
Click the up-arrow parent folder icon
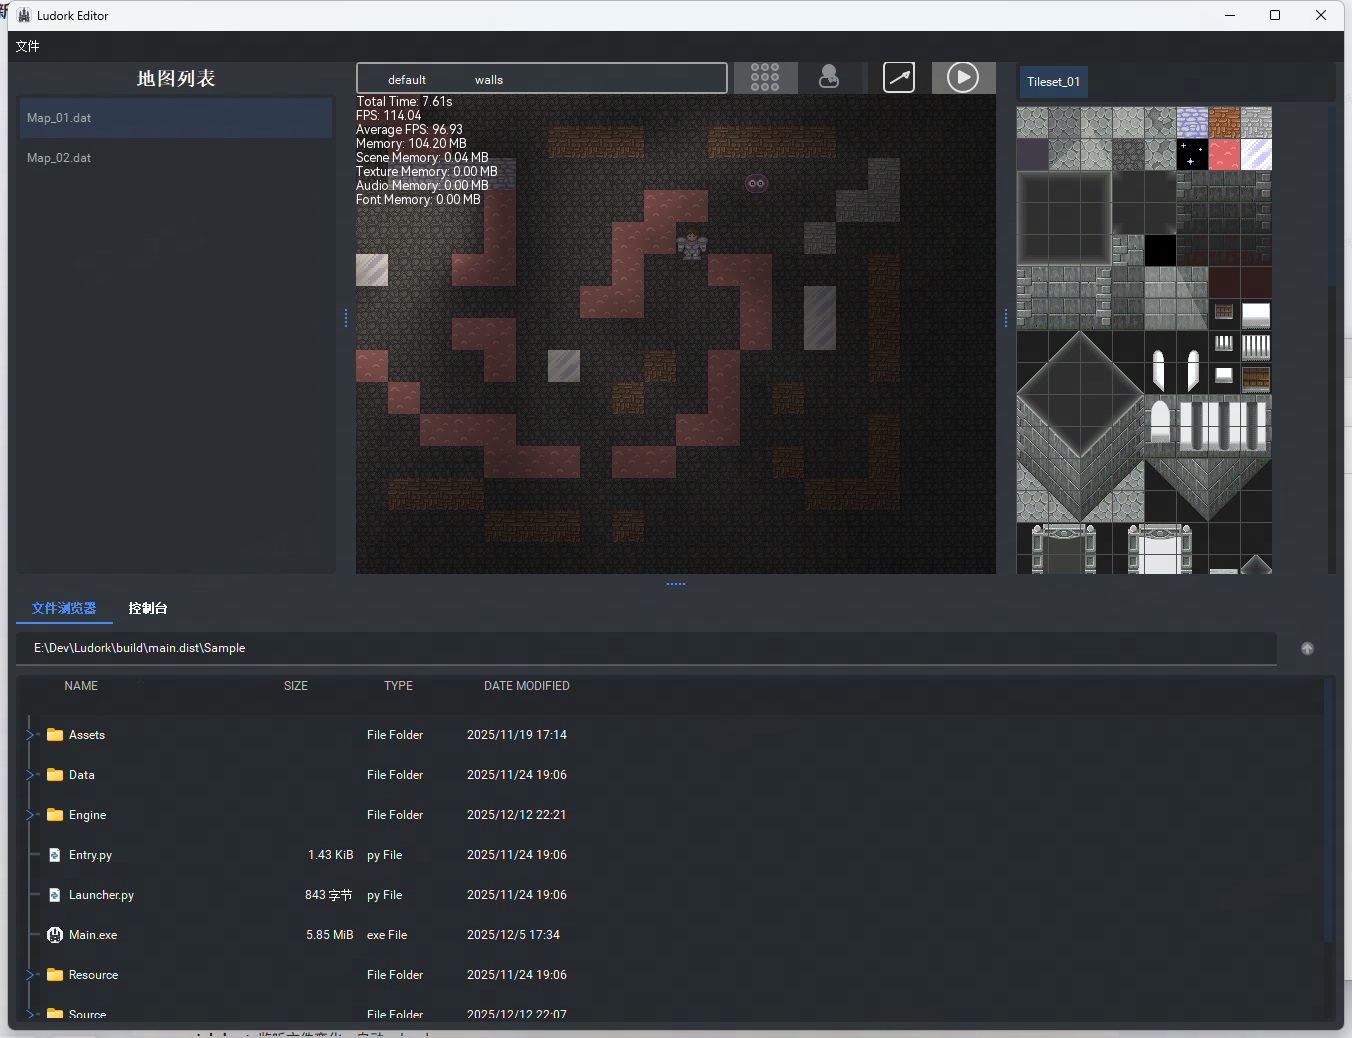pos(1307,649)
